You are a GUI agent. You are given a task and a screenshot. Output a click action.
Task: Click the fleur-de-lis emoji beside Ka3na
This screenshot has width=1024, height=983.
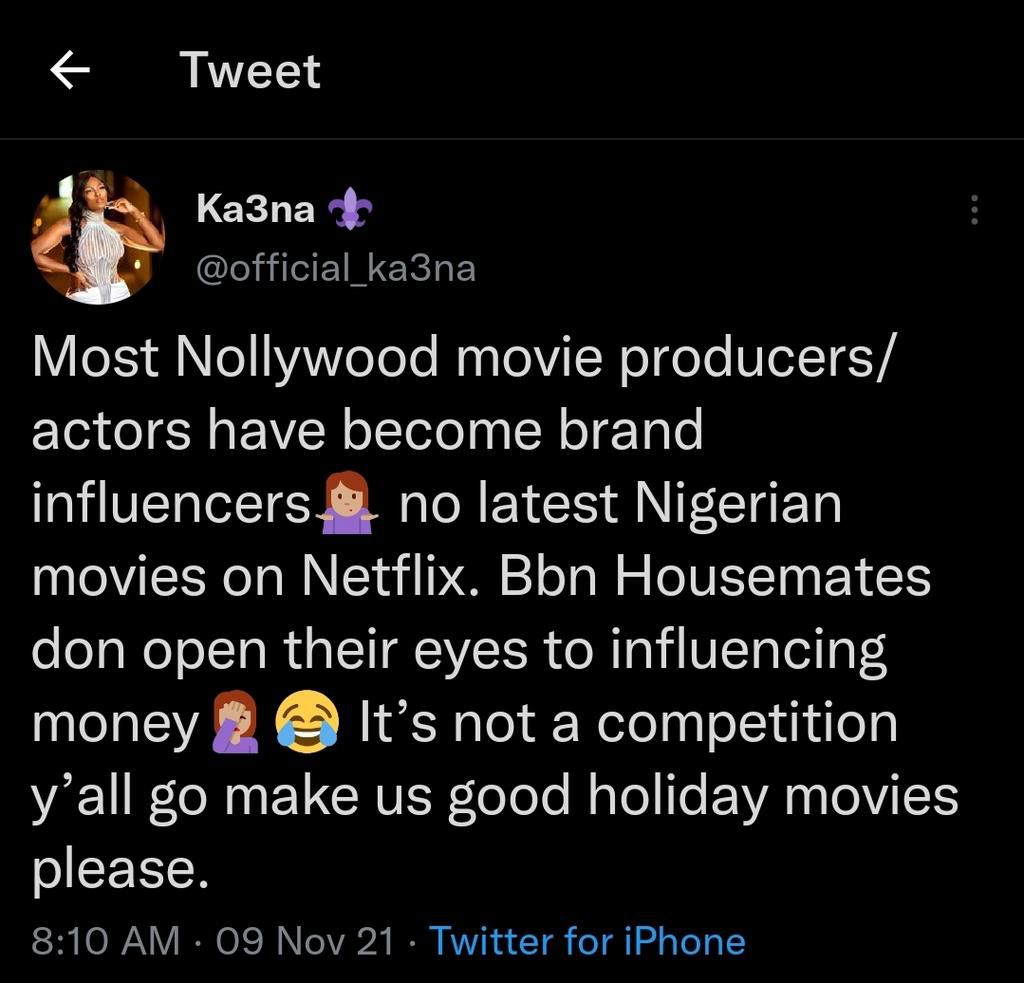pyautogui.click(x=352, y=210)
